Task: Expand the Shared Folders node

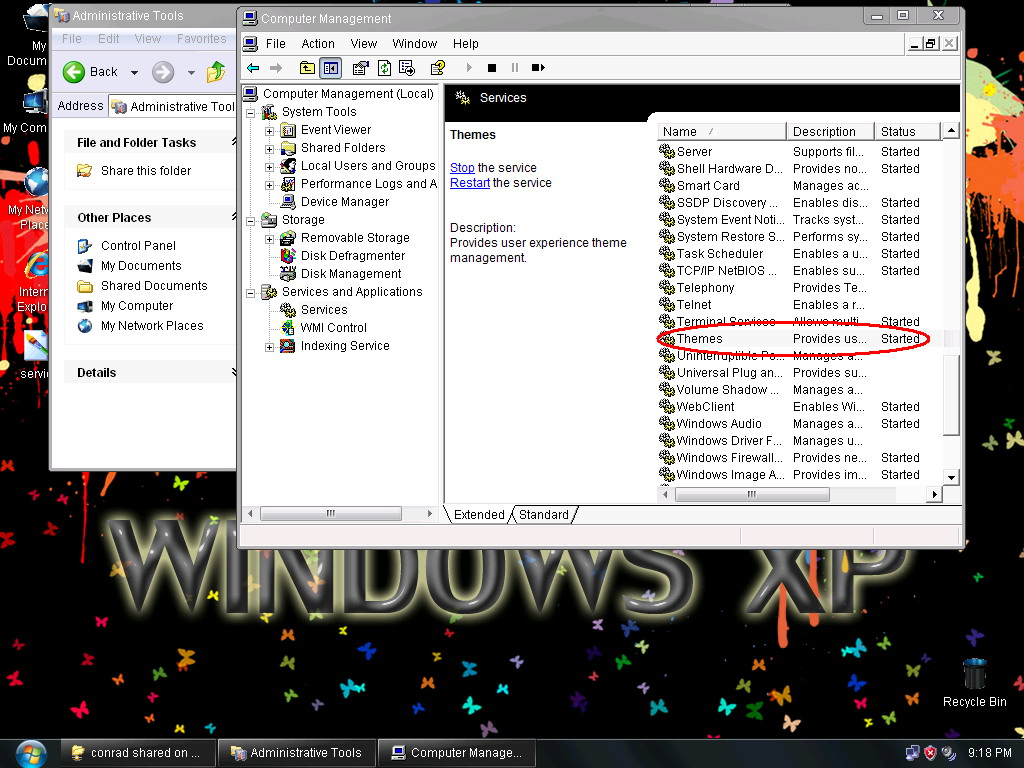Action: click(x=269, y=149)
